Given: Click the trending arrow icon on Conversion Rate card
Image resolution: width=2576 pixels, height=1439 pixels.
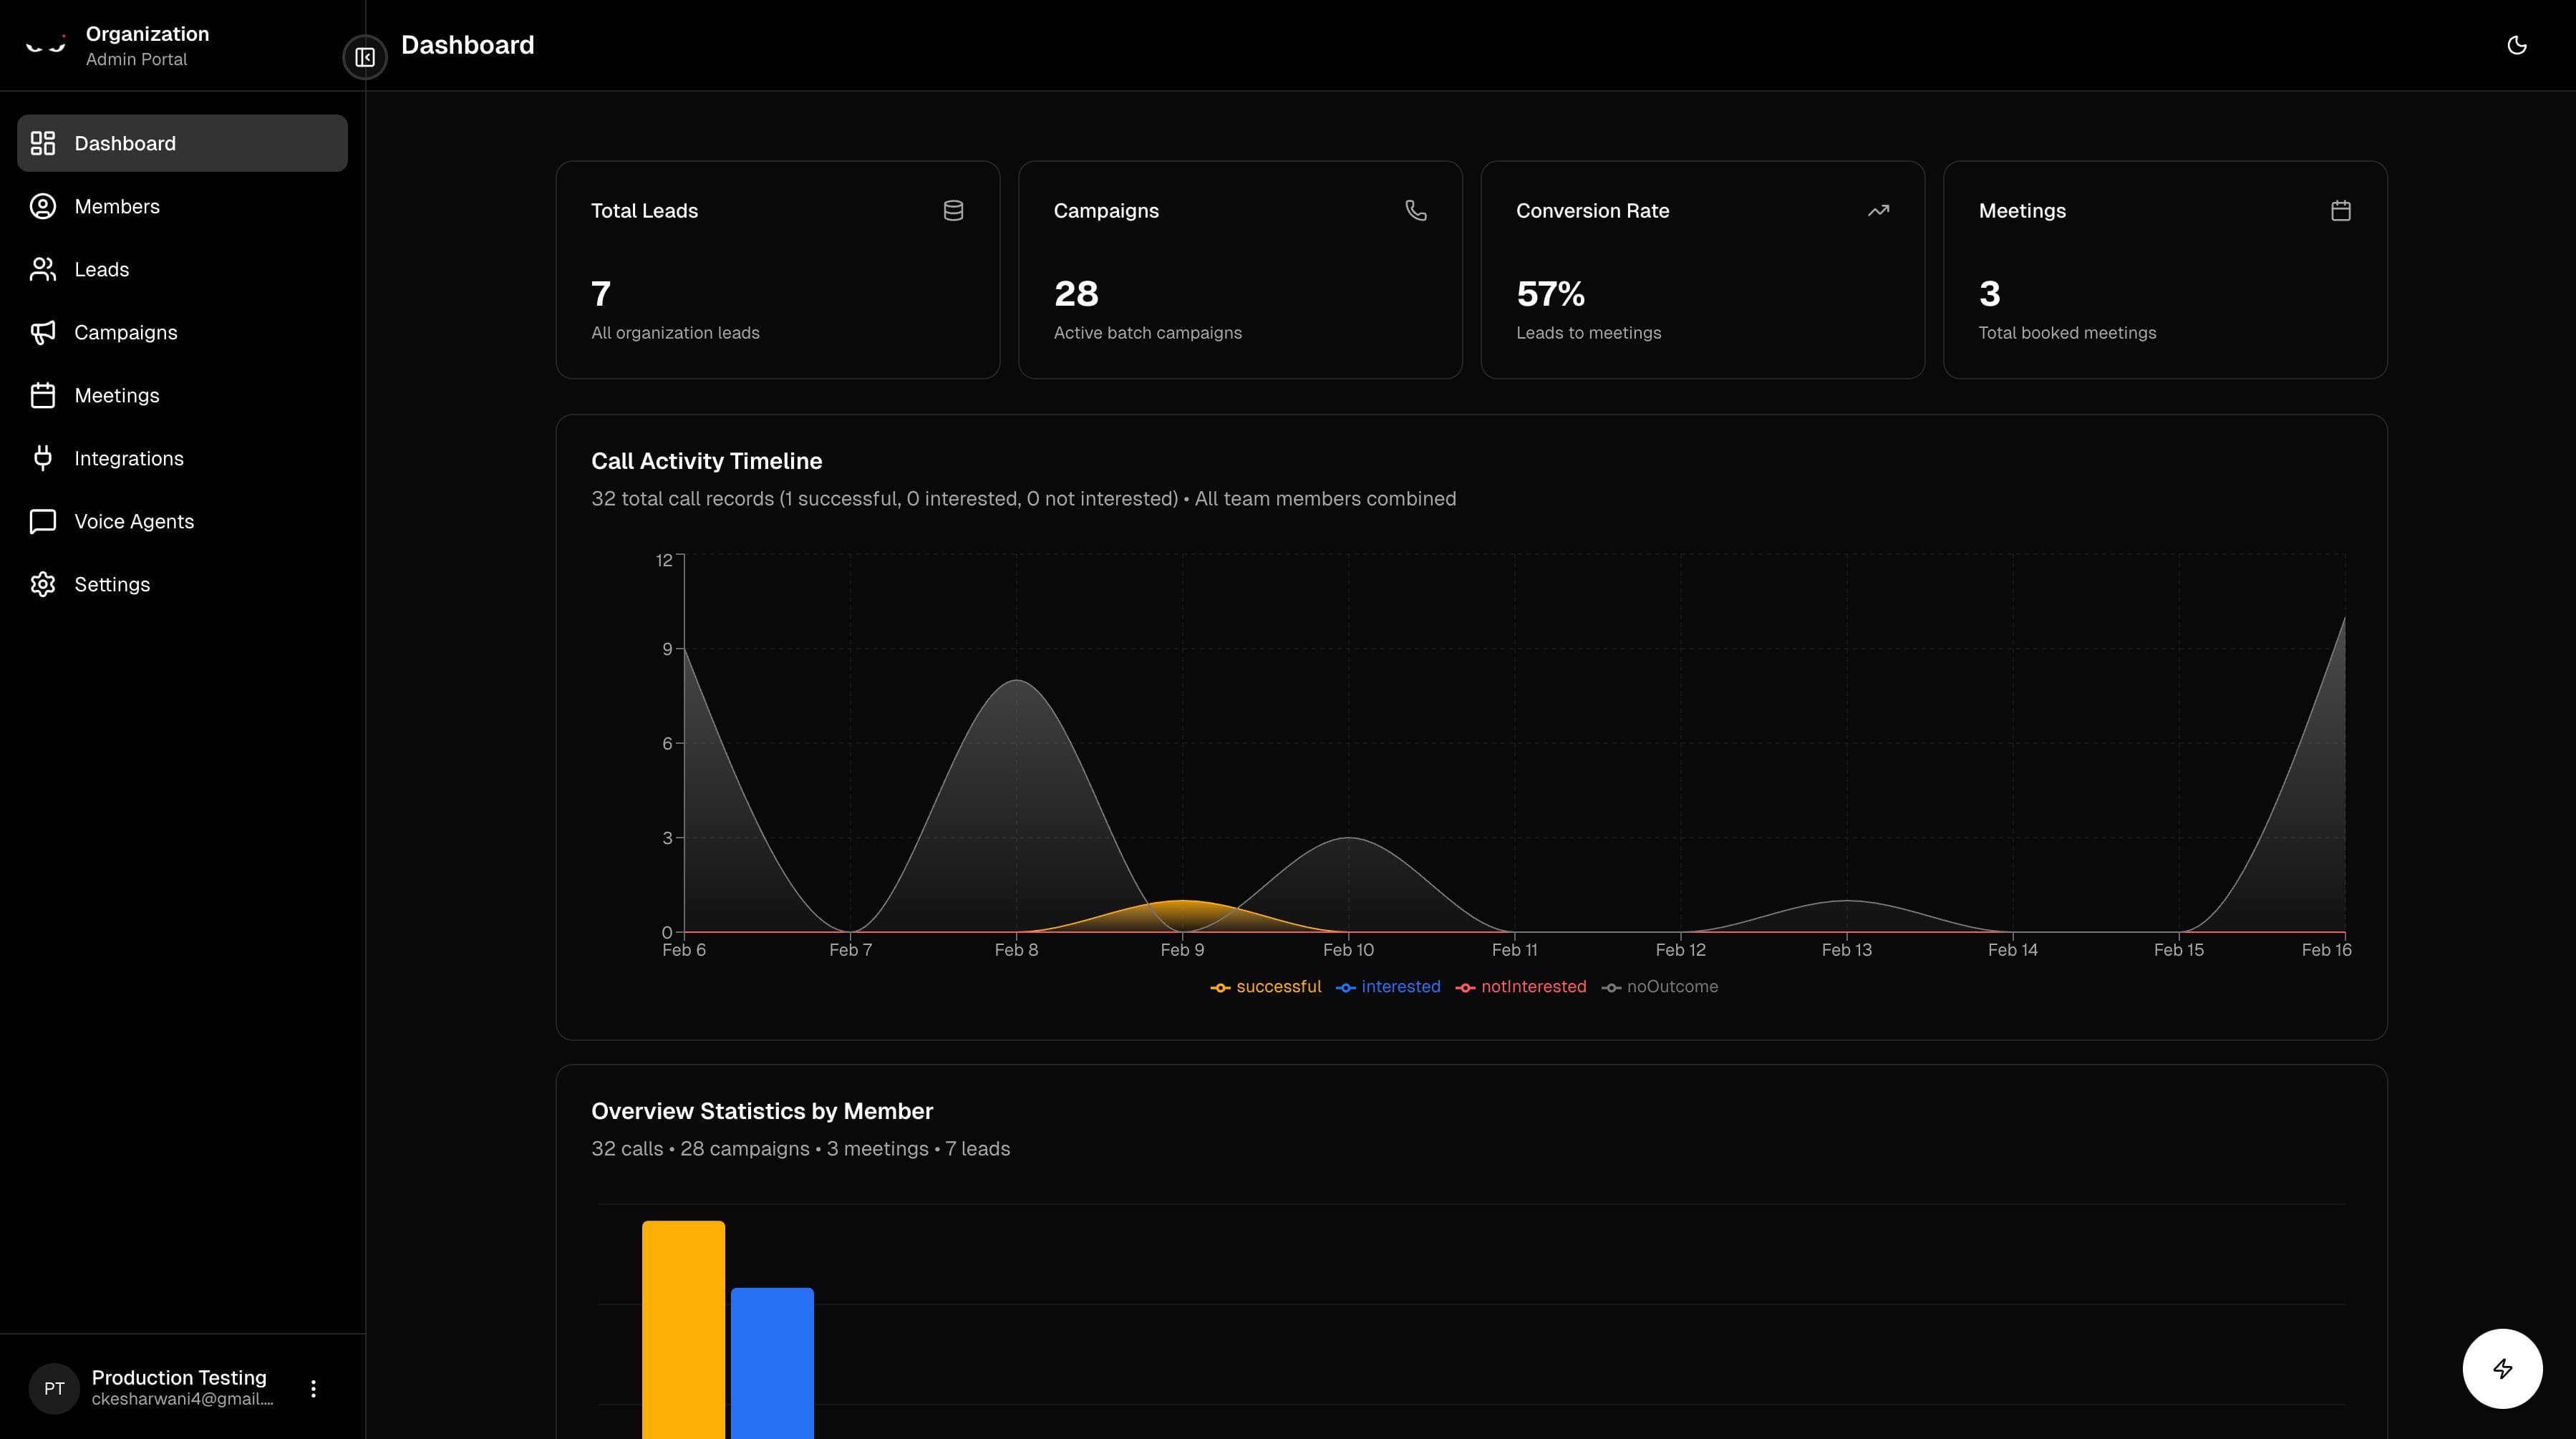Looking at the screenshot, I should tap(1878, 210).
